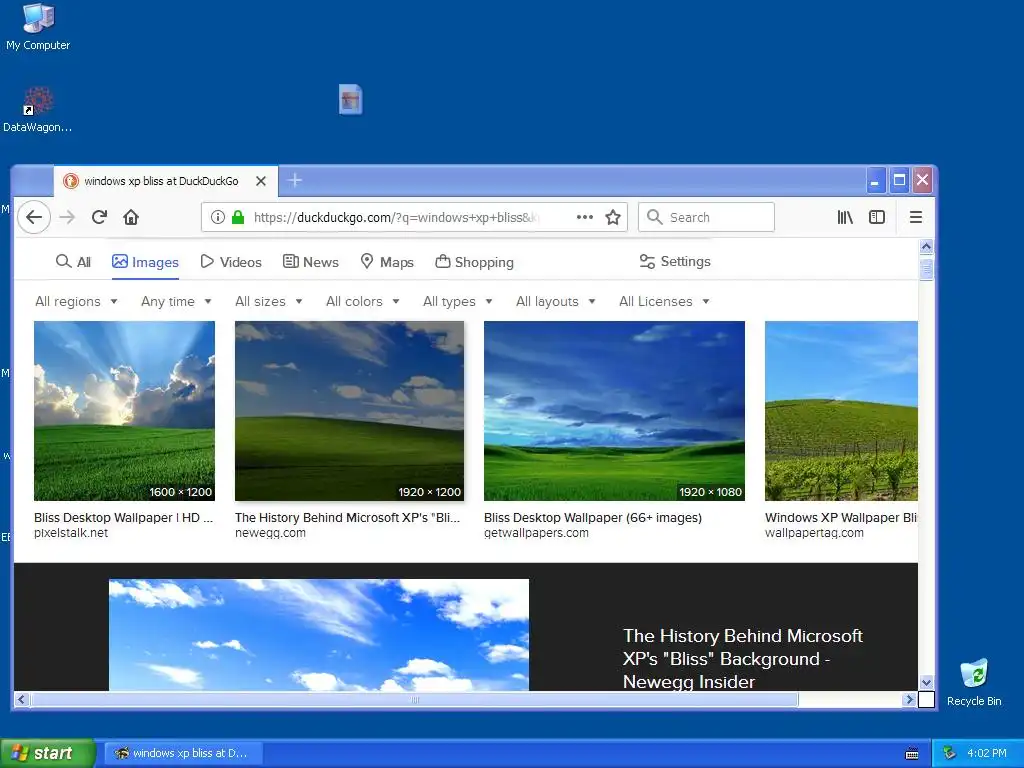The image size is (1024, 768).
Task: Click the vertical scrollbar up arrow
Action: pos(926,247)
